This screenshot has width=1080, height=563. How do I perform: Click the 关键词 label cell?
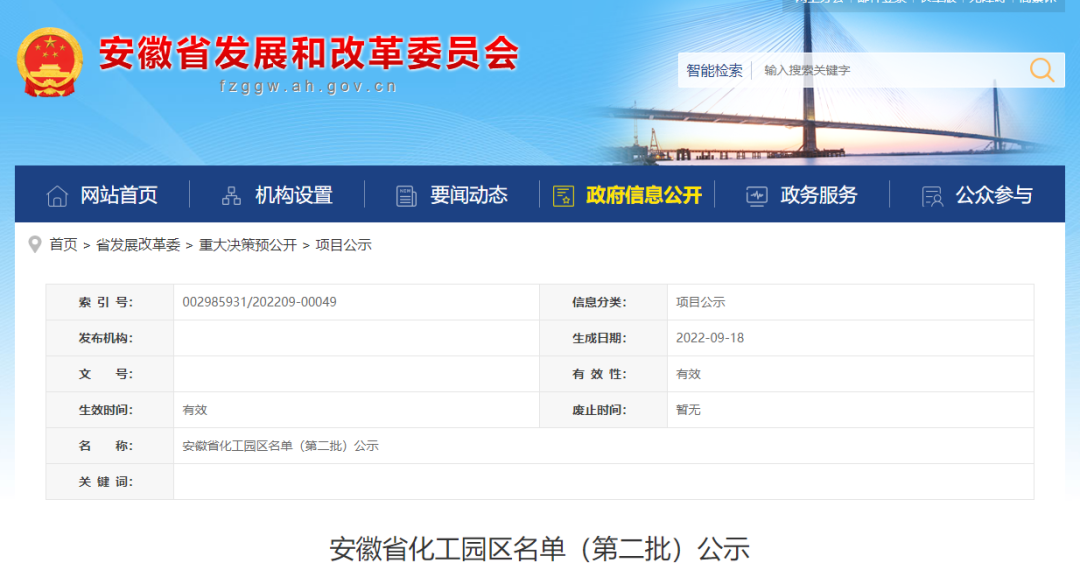pyautogui.click(x=110, y=482)
